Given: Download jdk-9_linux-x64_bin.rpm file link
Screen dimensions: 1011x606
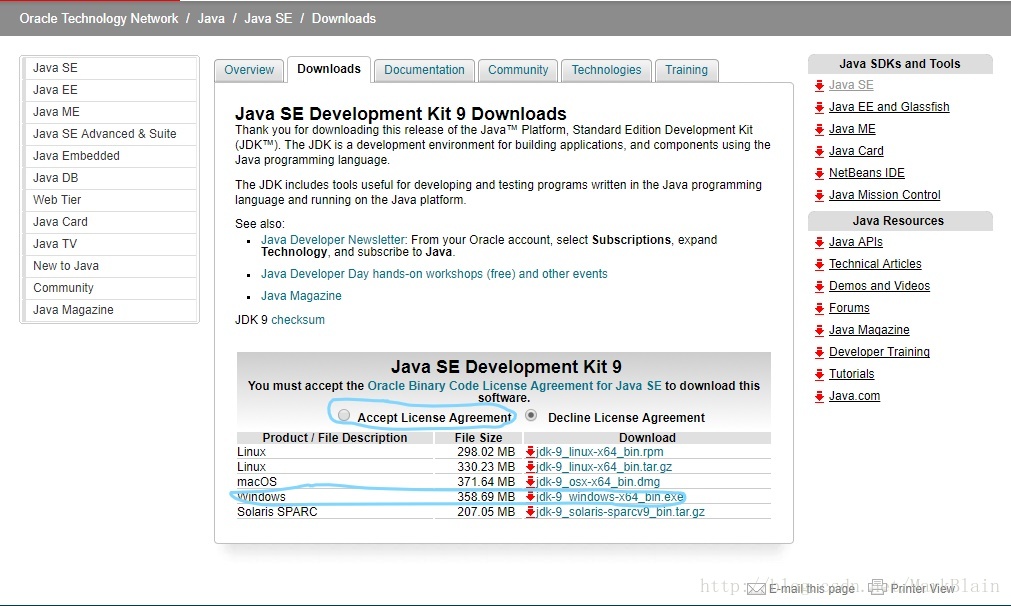Looking at the screenshot, I should coord(600,452).
